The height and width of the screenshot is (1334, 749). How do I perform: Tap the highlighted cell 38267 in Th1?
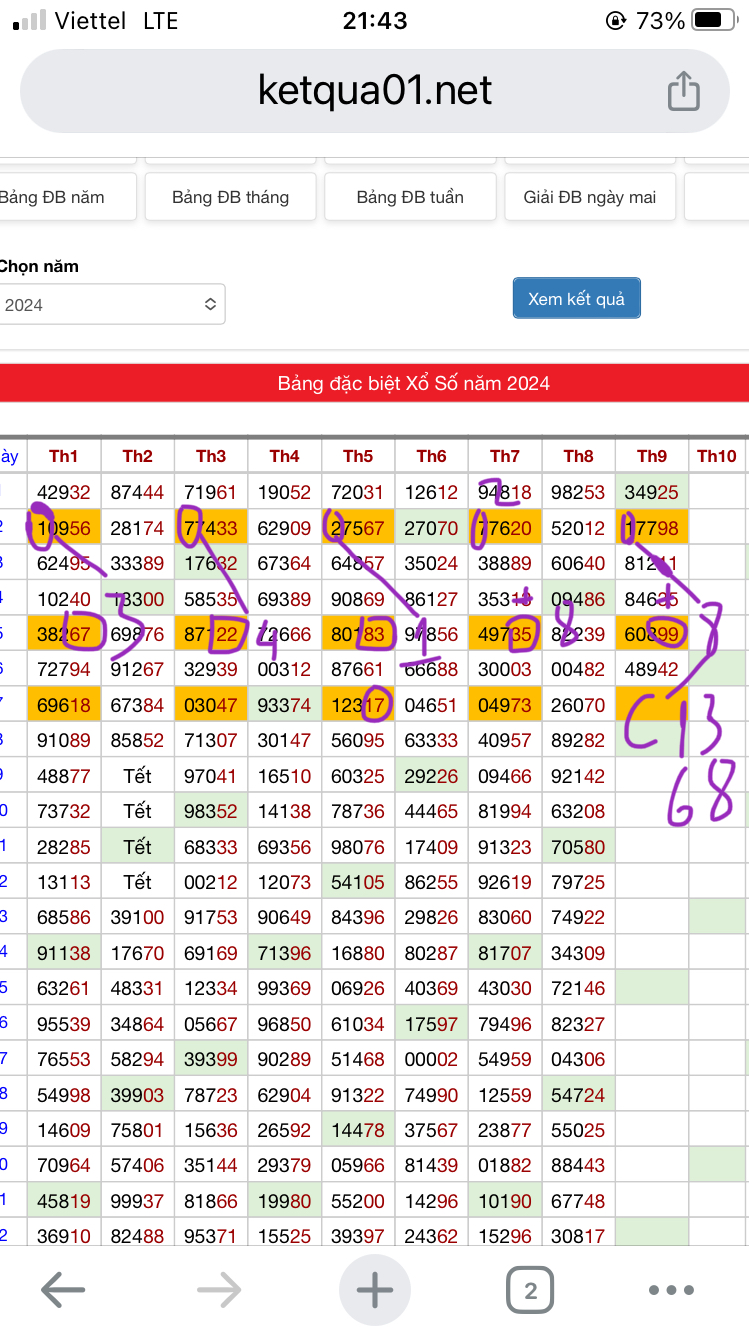pyautogui.click(x=64, y=633)
